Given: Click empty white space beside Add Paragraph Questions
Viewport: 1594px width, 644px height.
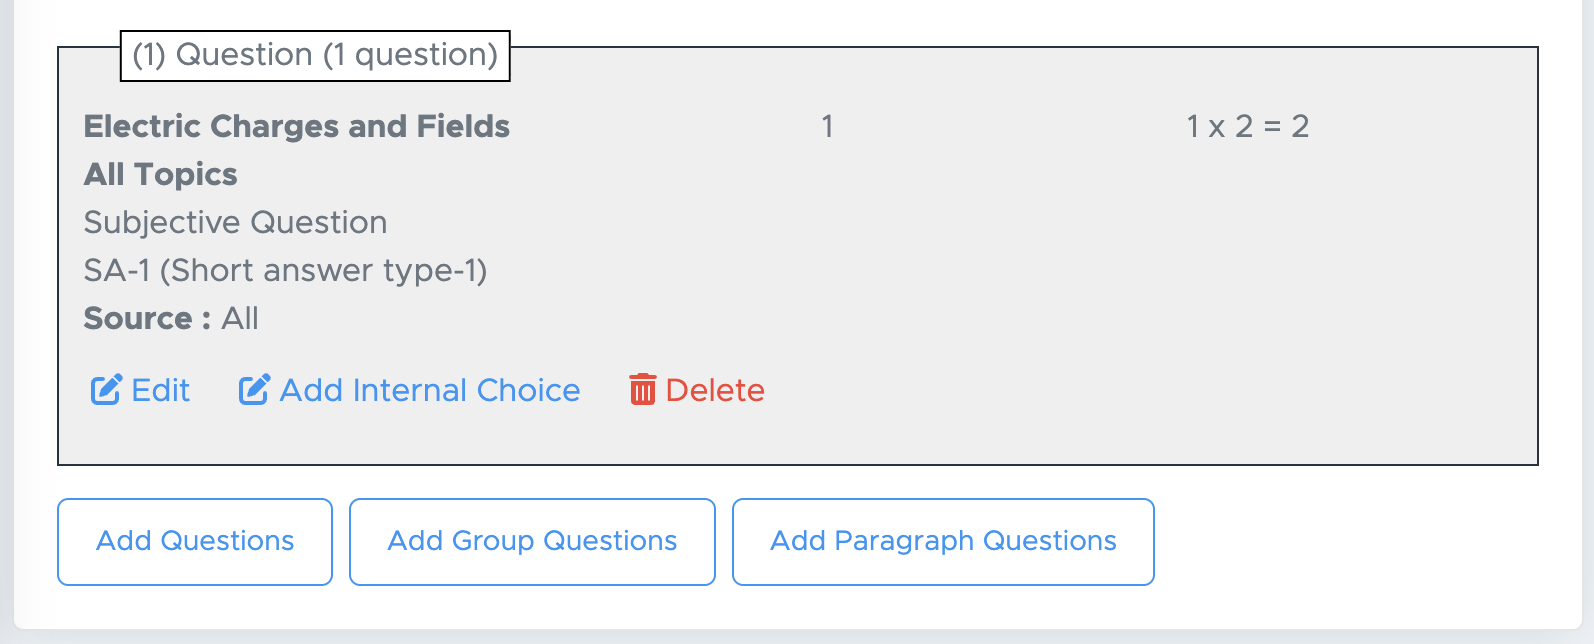Looking at the screenshot, I should 1350,541.
